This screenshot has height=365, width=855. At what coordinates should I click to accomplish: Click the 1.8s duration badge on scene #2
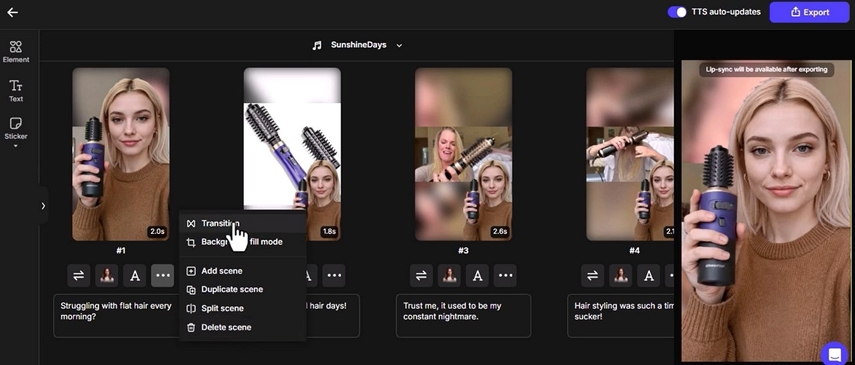[329, 231]
